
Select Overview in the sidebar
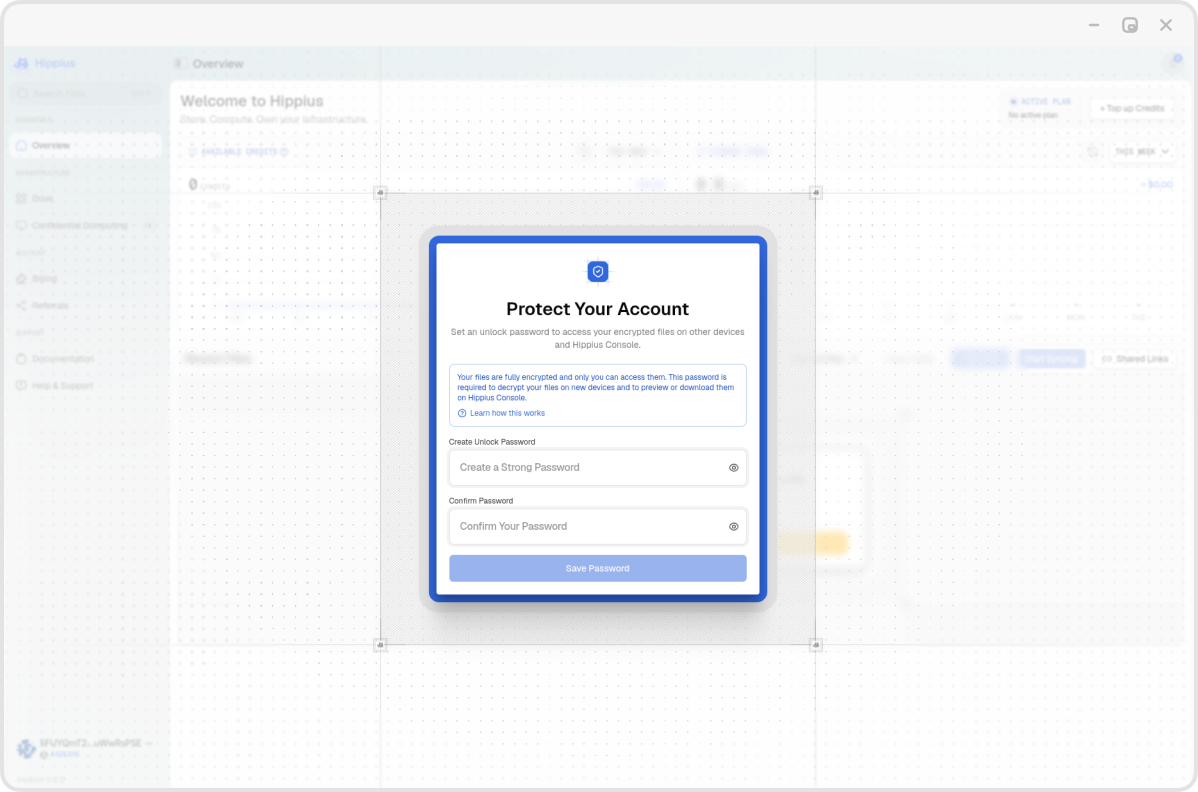pyautogui.click(x=86, y=145)
